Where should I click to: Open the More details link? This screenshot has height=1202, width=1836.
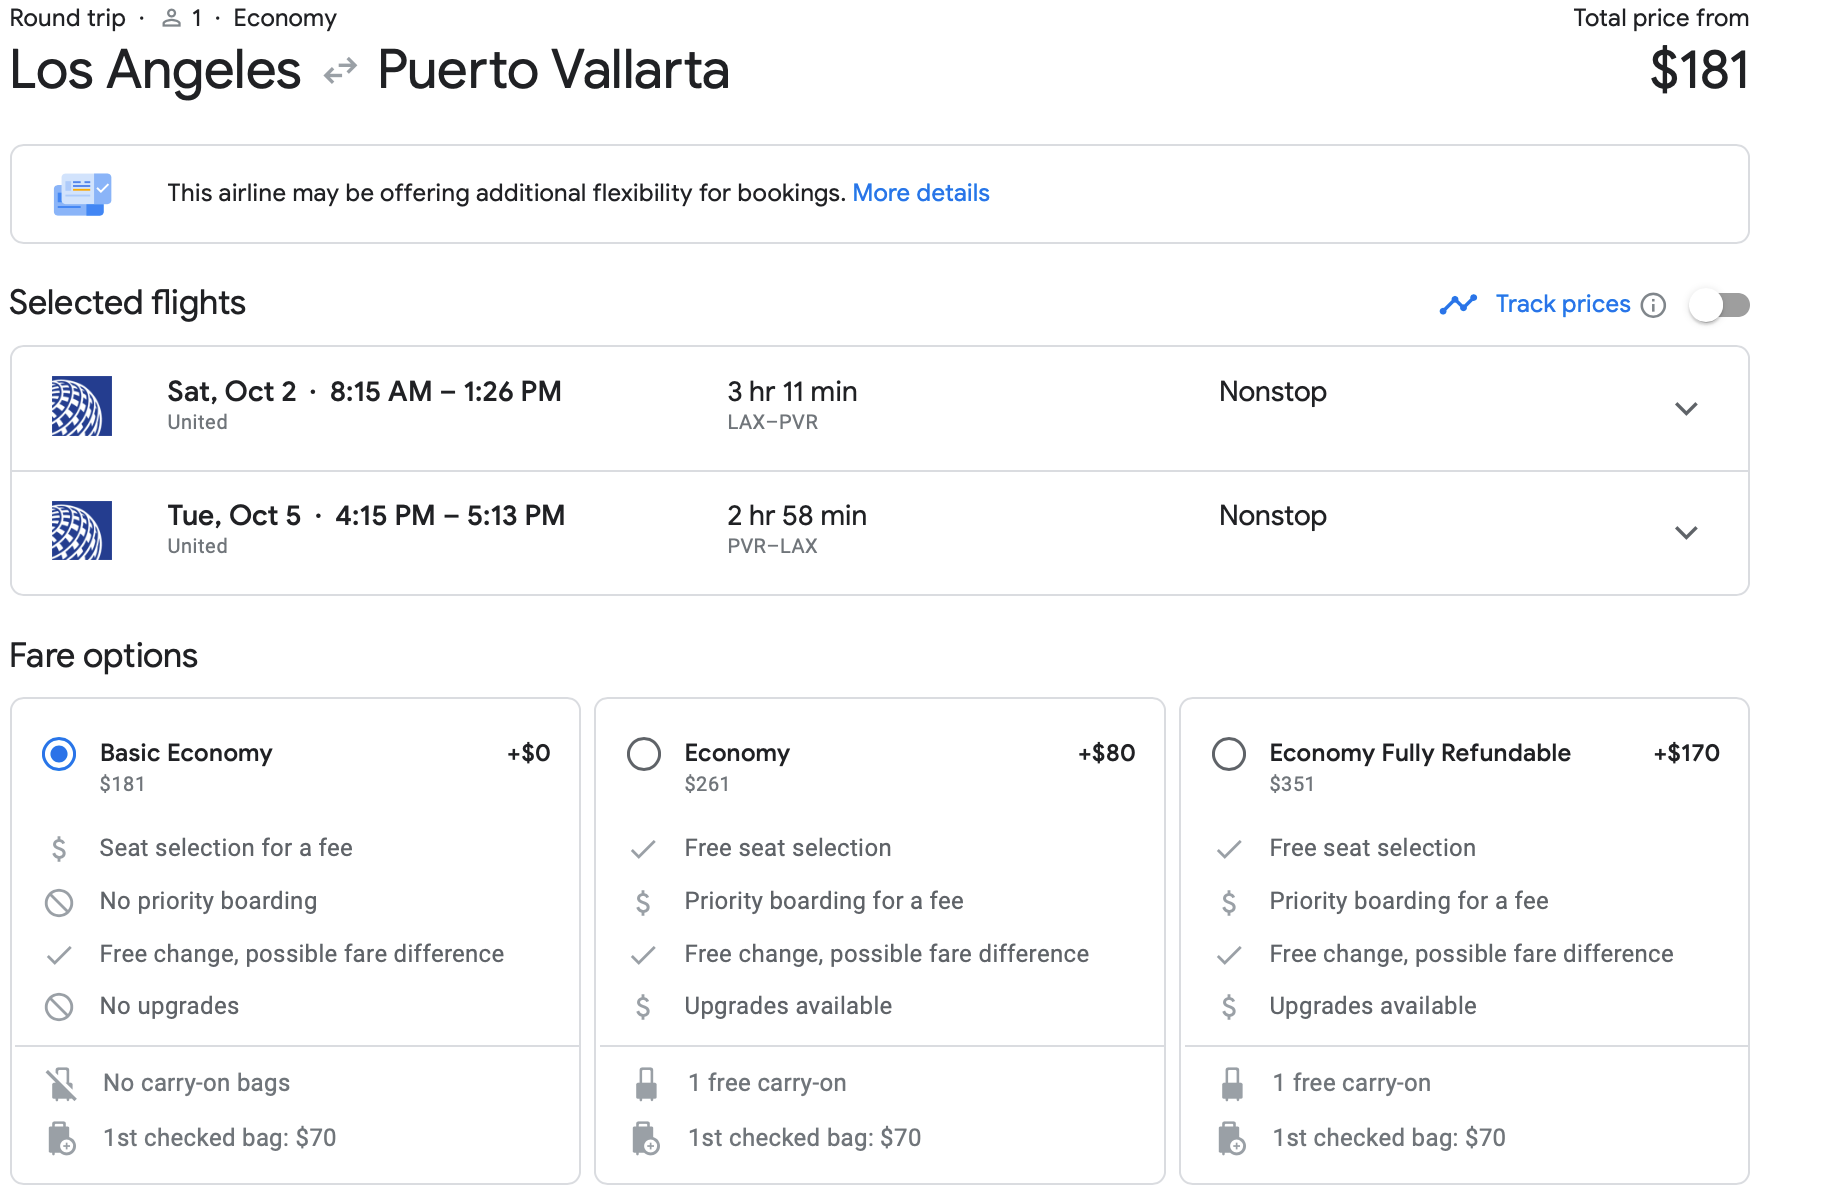pos(920,193)
